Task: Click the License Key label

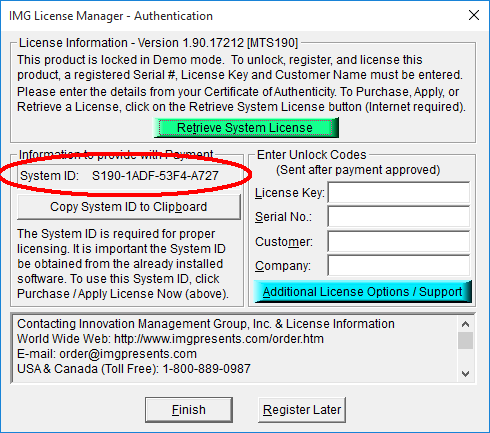Action: pos(290,193)
